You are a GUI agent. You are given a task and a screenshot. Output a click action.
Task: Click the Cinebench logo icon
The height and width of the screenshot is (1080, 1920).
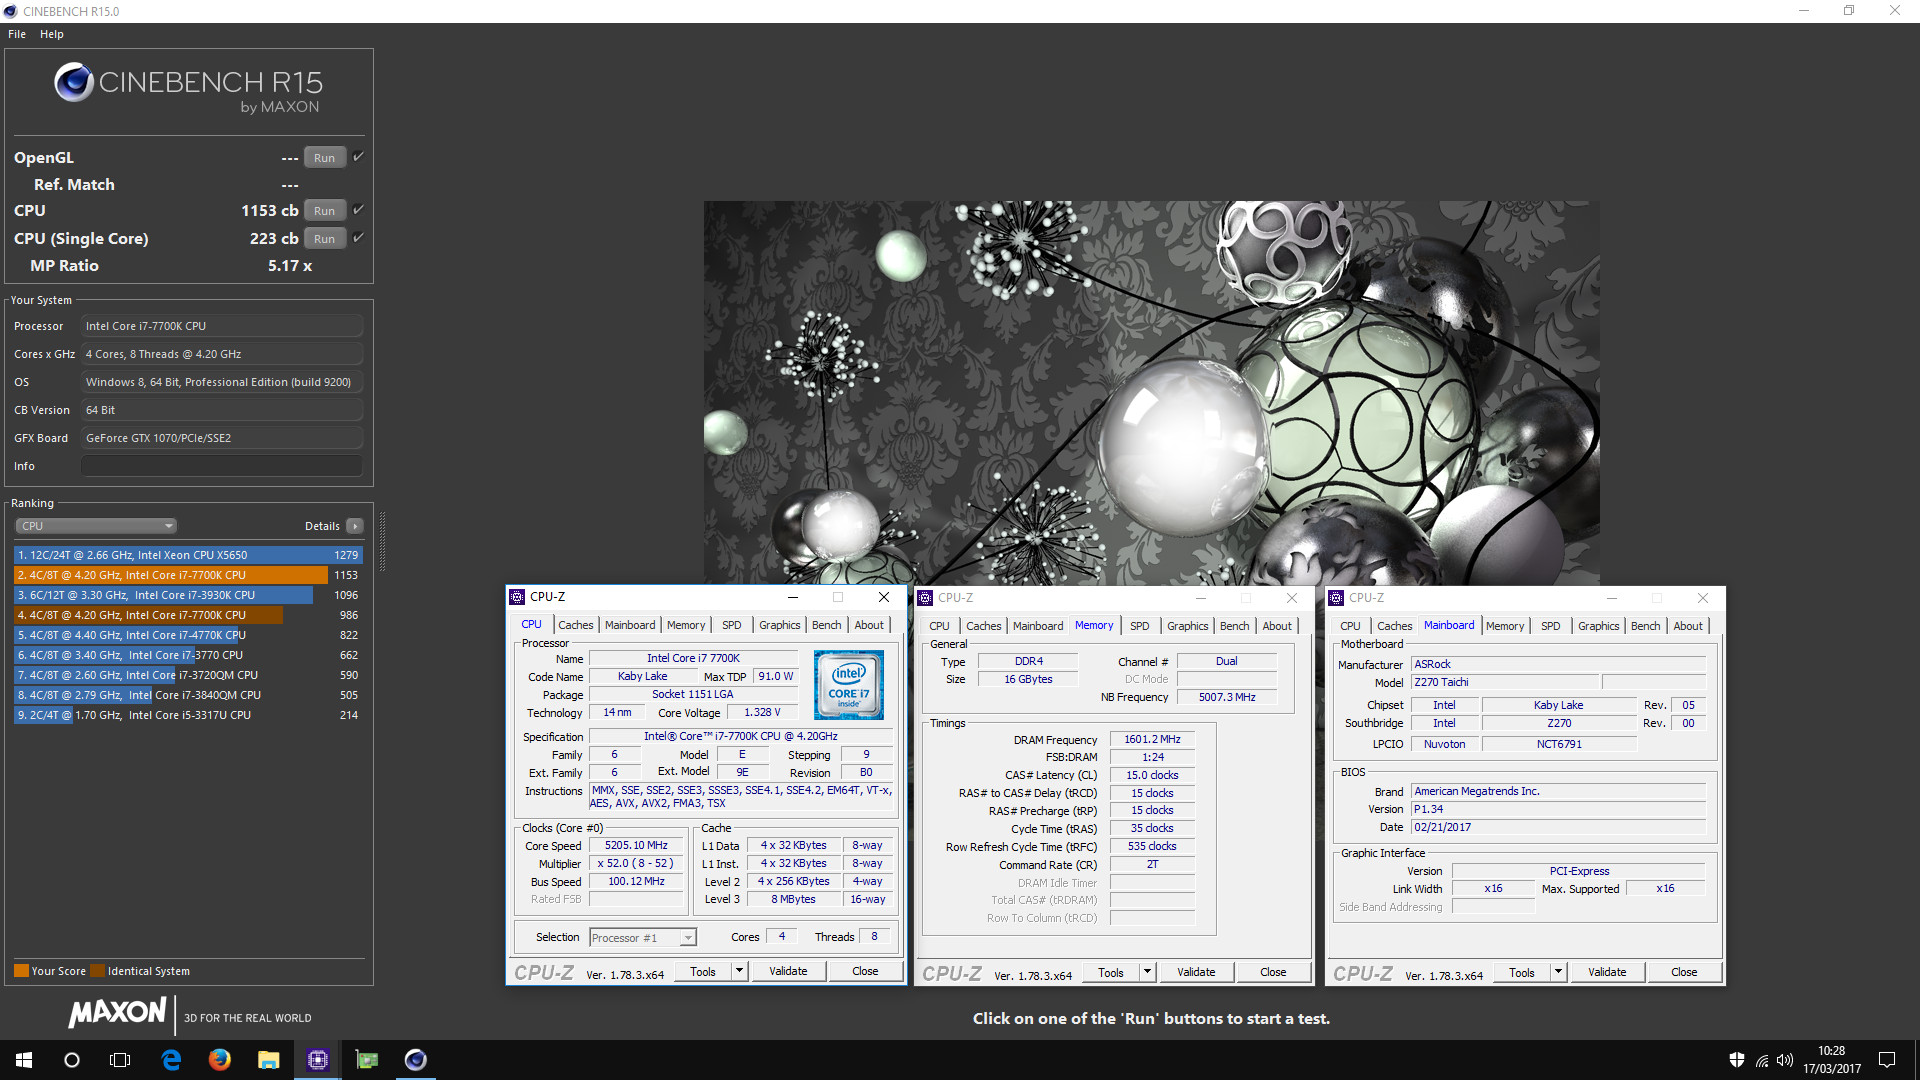(x=74, y=82)
